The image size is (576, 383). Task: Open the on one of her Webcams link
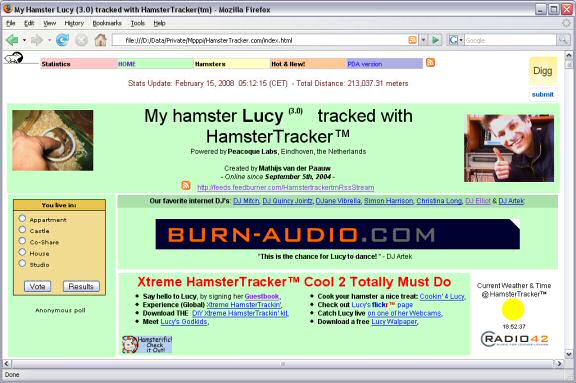404,313
